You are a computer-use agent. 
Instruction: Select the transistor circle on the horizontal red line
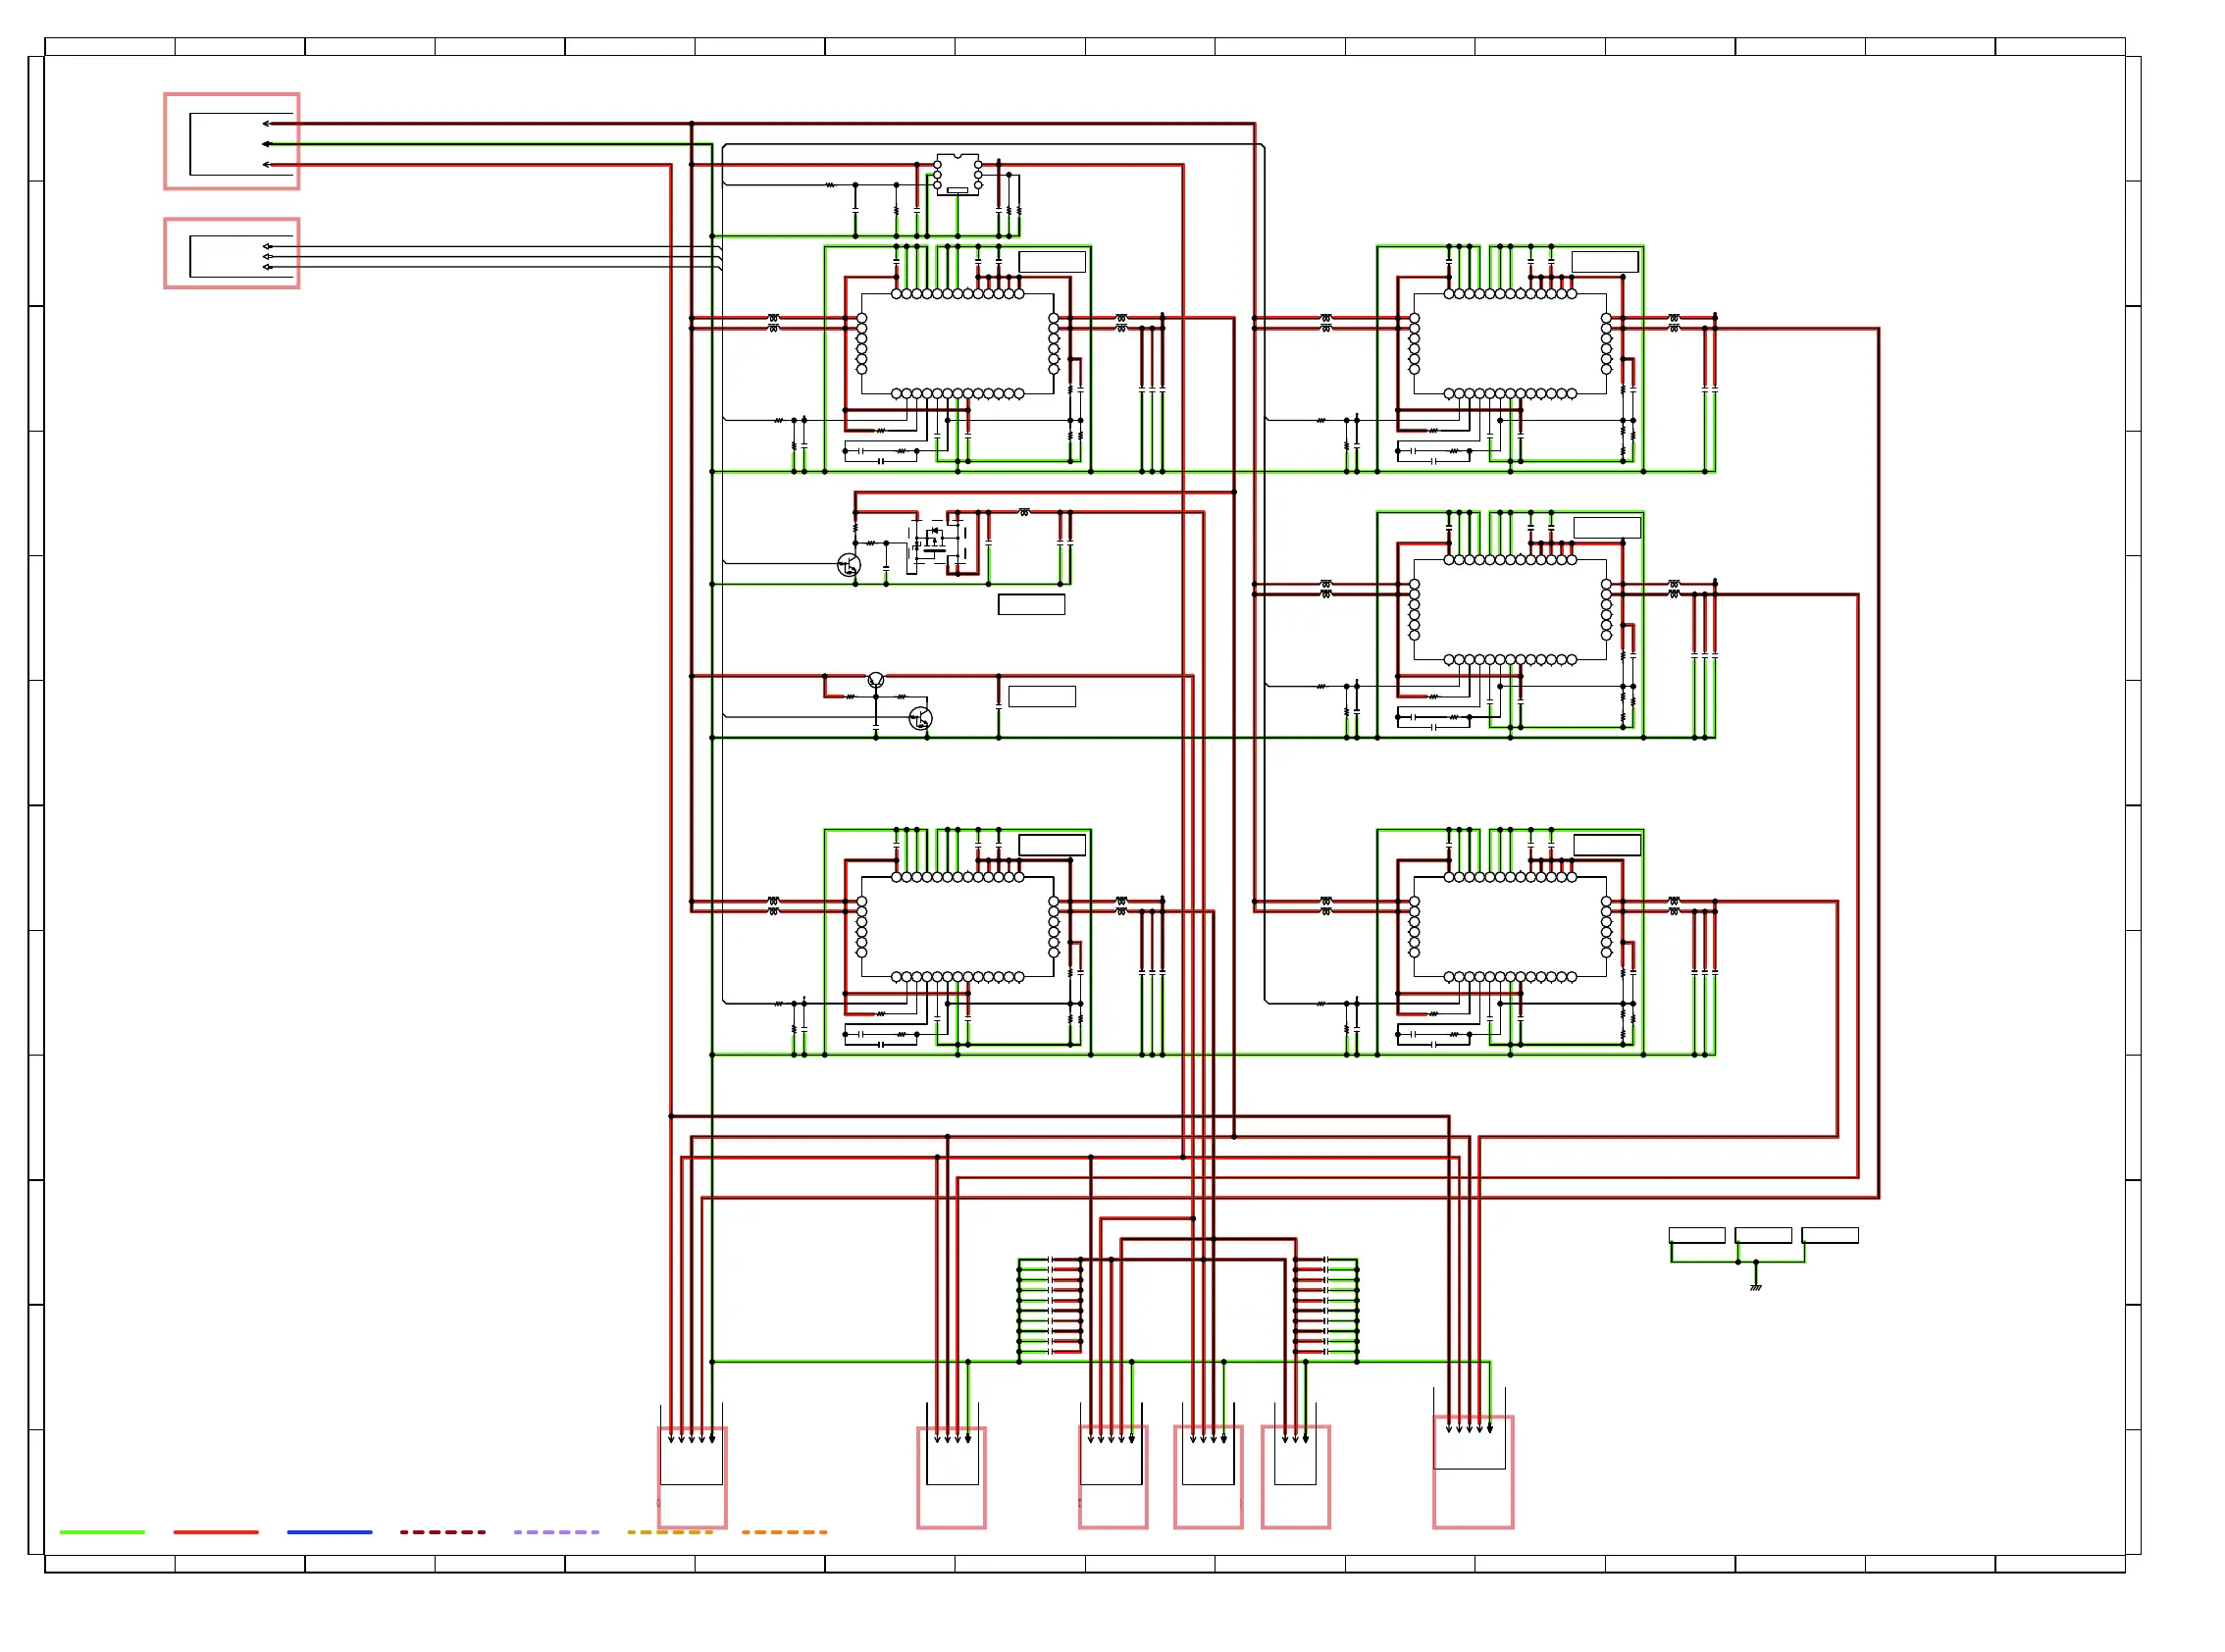[876, 680]
